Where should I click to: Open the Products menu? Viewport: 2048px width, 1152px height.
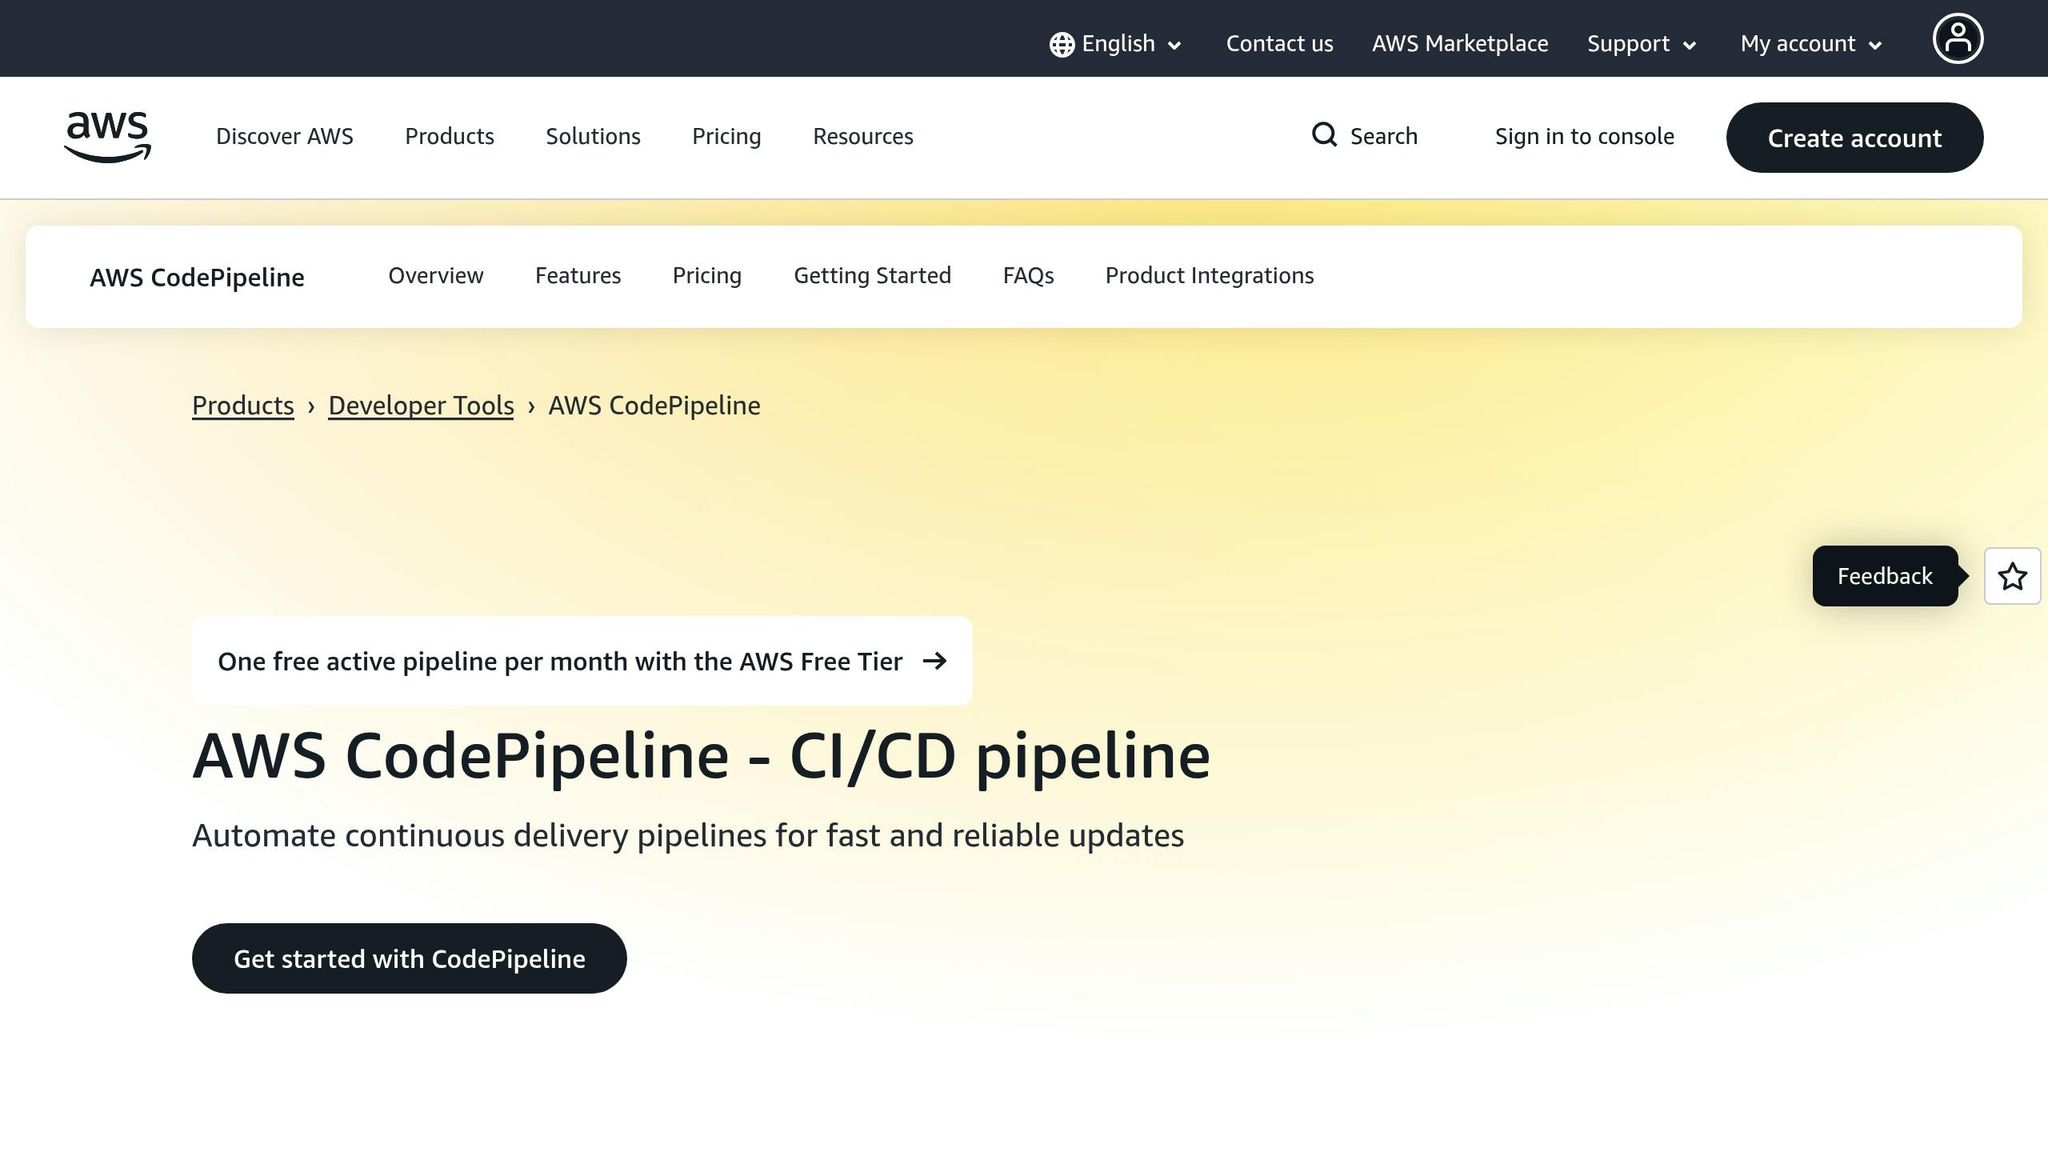click(x=449, y=137)
